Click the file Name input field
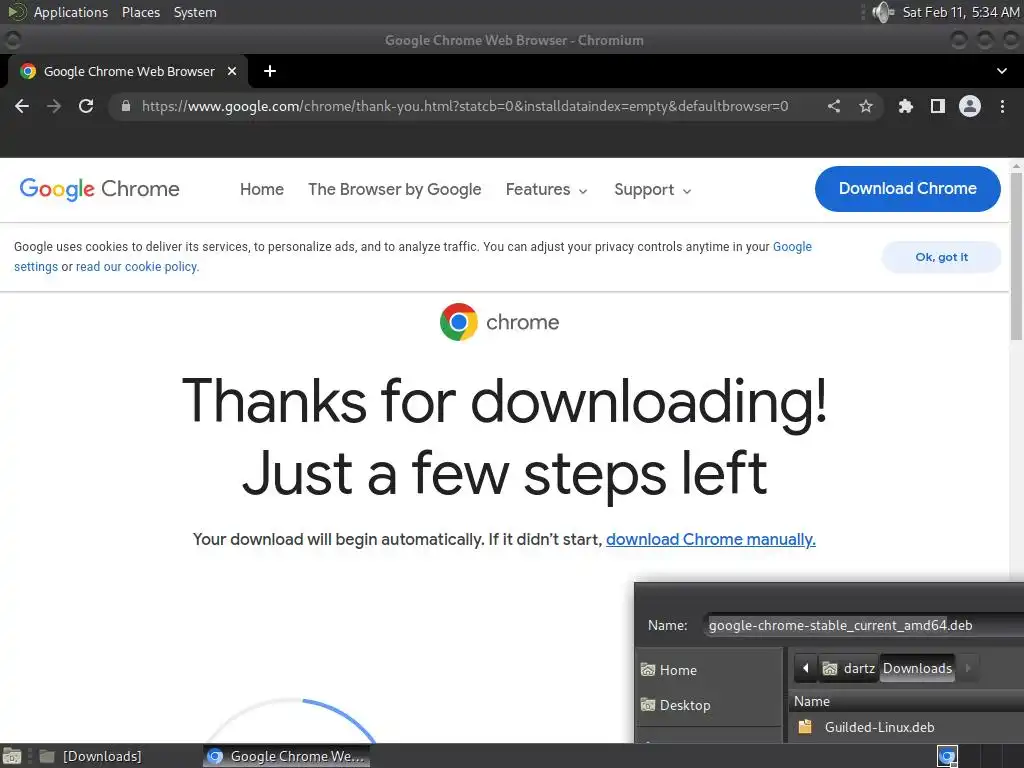Viewport: 1024px width, 768px height. [865, 625]
